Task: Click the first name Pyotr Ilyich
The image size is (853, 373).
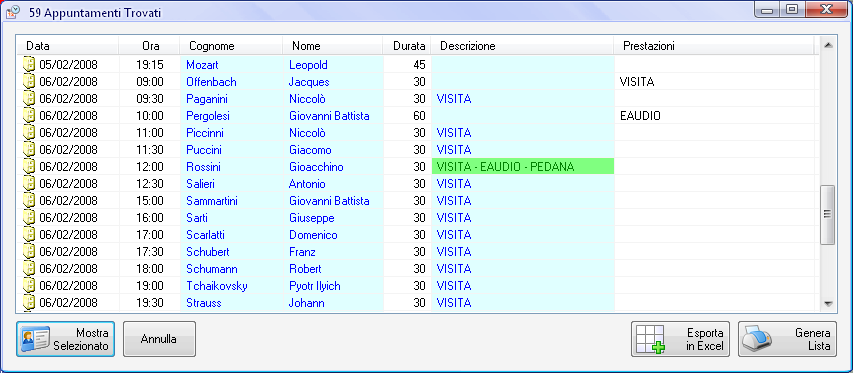Action: coord(315,286)
